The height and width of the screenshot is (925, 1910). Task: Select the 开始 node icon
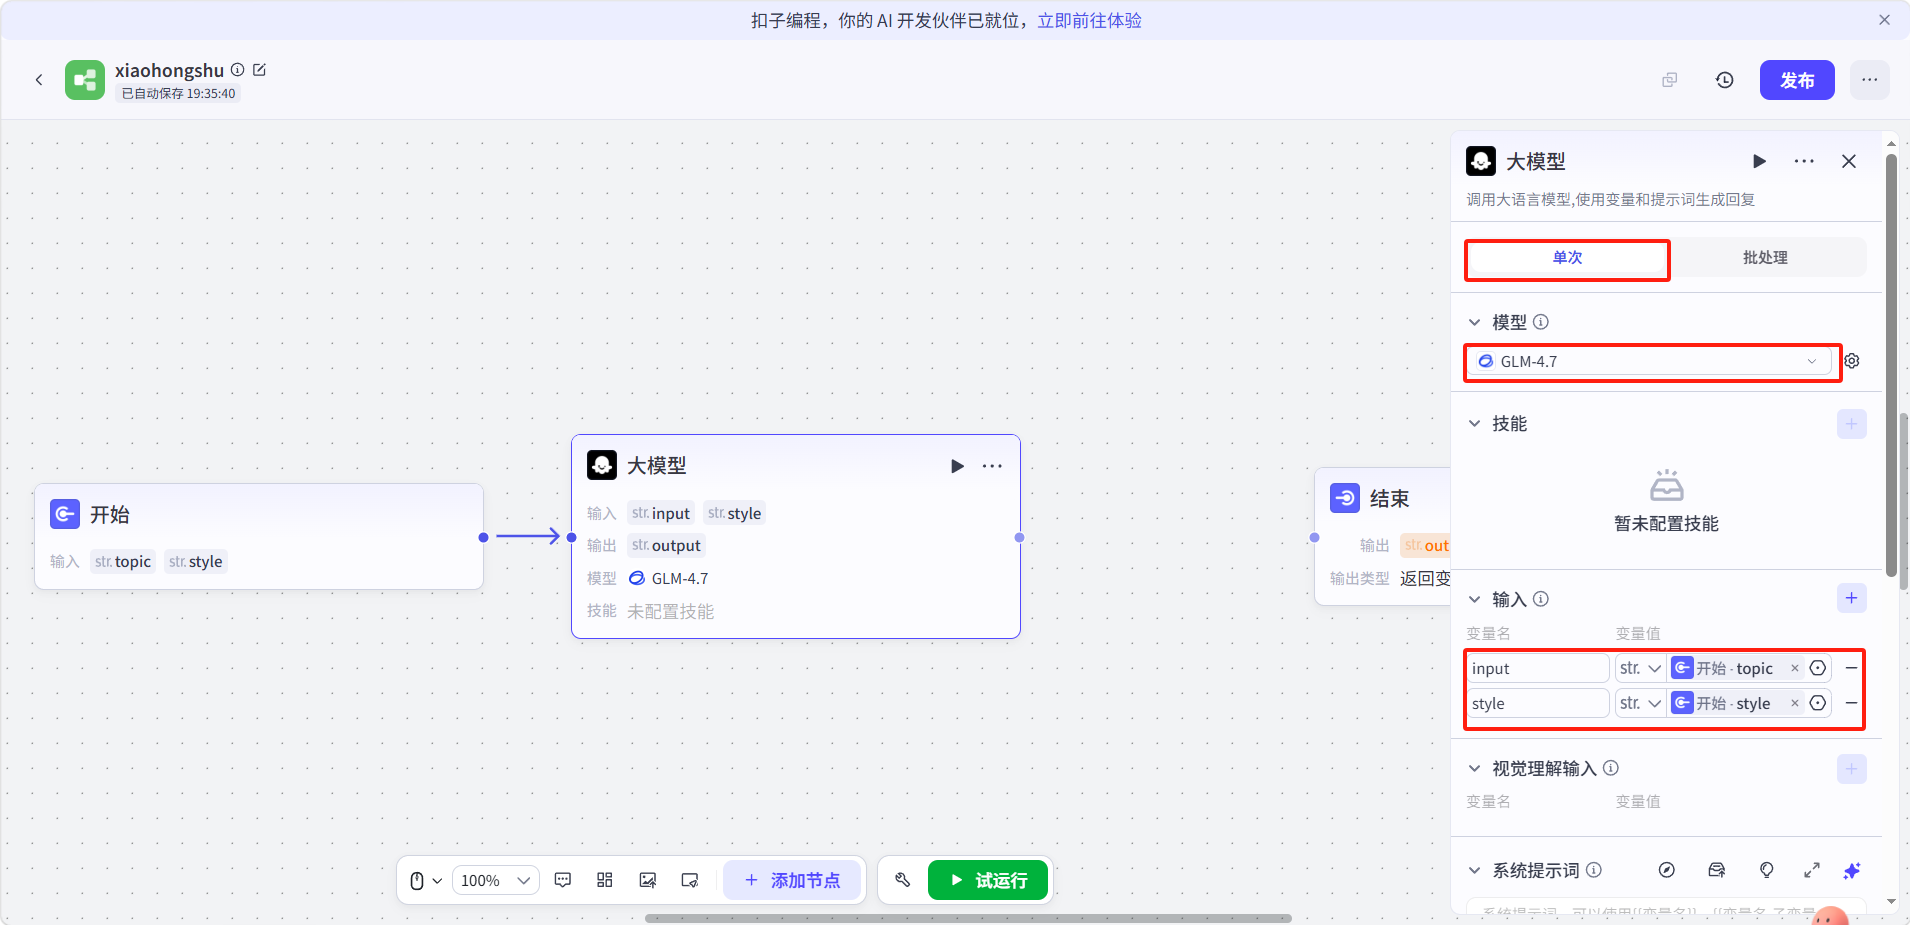tap(65, 514)
